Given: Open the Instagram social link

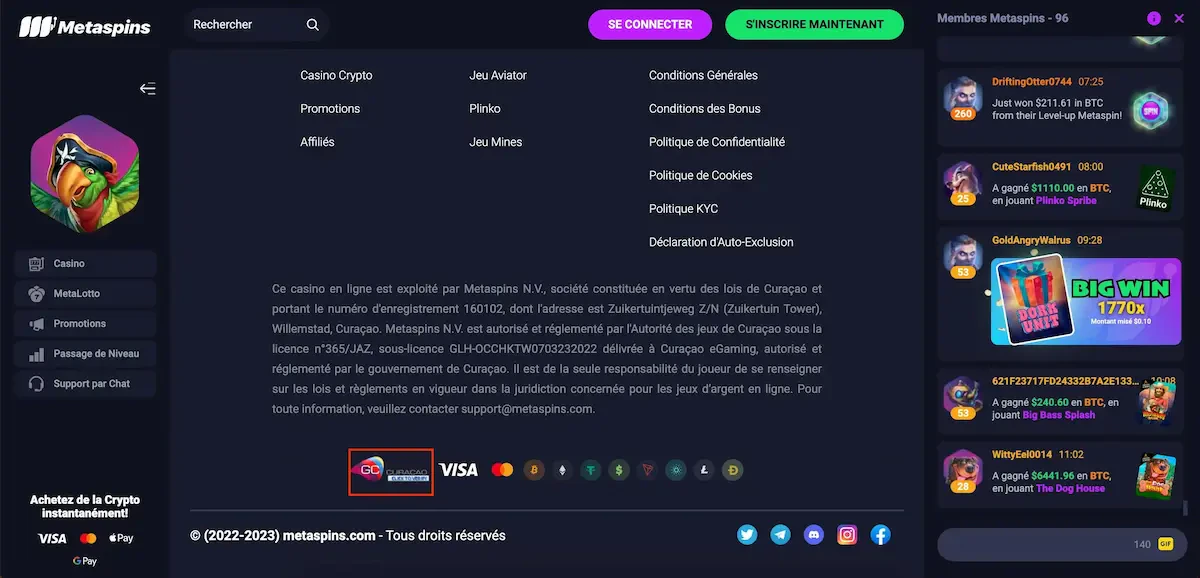Looking at the screenshot, I should (847, 535).
